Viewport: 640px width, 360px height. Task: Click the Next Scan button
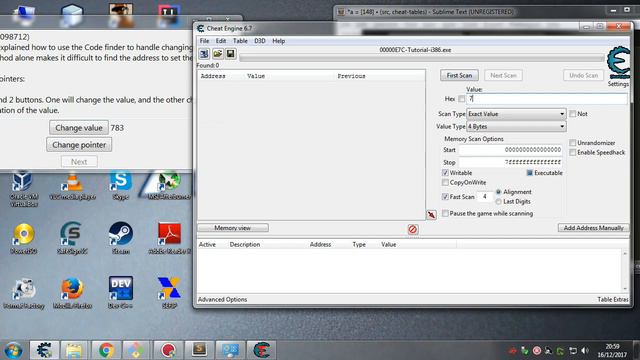[503, 76]
